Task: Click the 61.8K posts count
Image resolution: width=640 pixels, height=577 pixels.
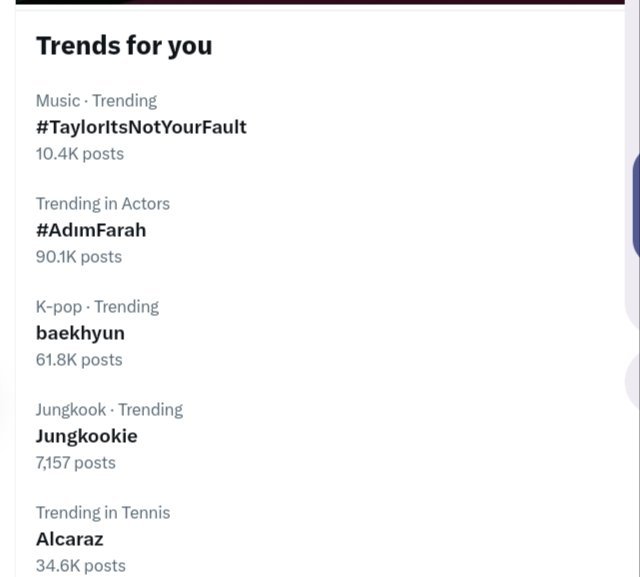Action: 79,359
